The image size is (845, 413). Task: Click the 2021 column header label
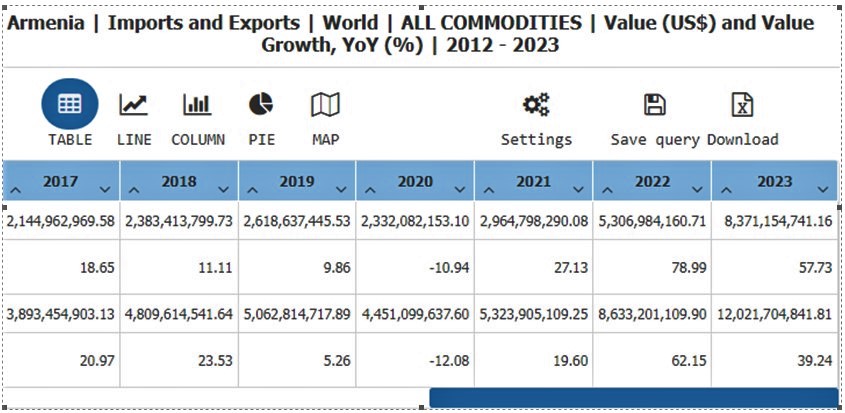click(534, 182)
